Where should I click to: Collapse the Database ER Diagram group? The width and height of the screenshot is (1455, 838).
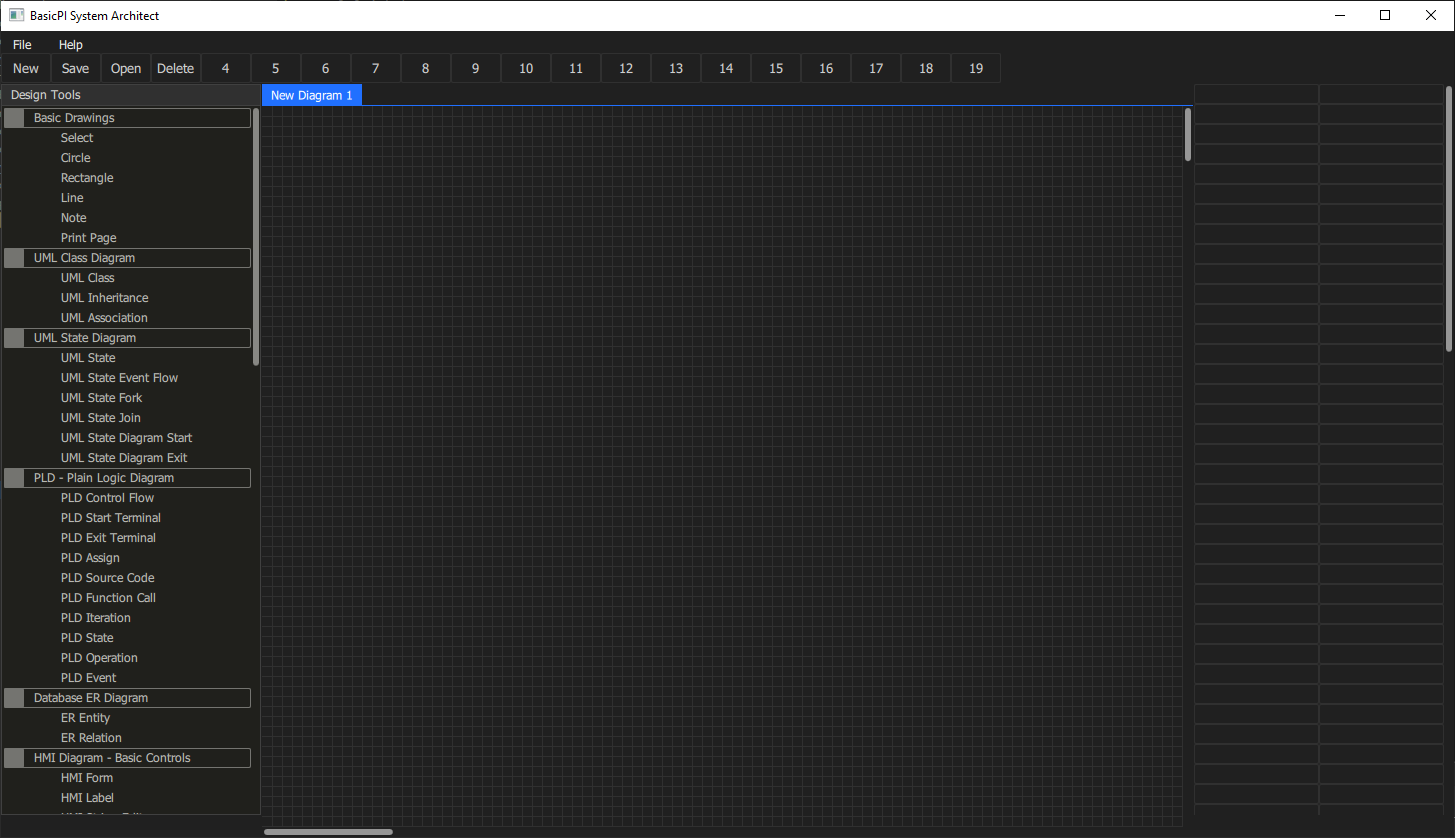[x=14, y=698]
